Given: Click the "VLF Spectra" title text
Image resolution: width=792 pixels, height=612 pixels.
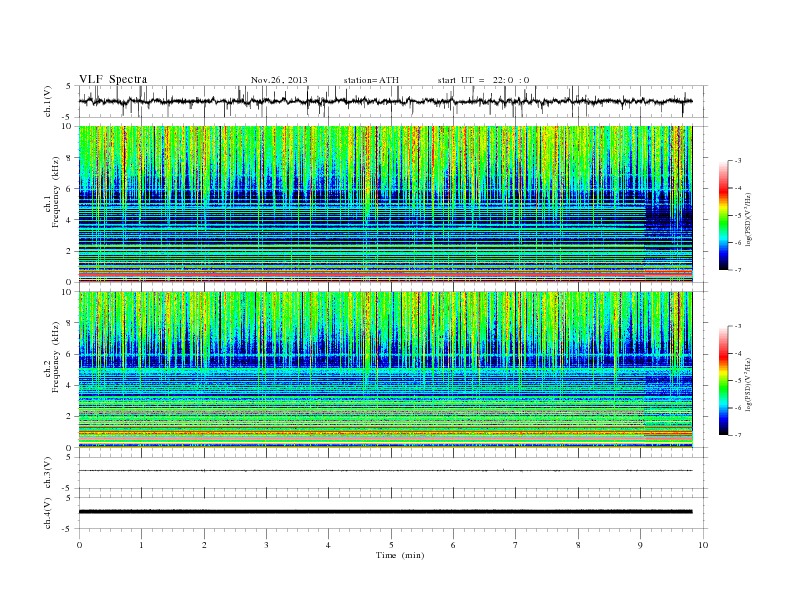Looking at the screenshot, I should click(x=113, y=79).
